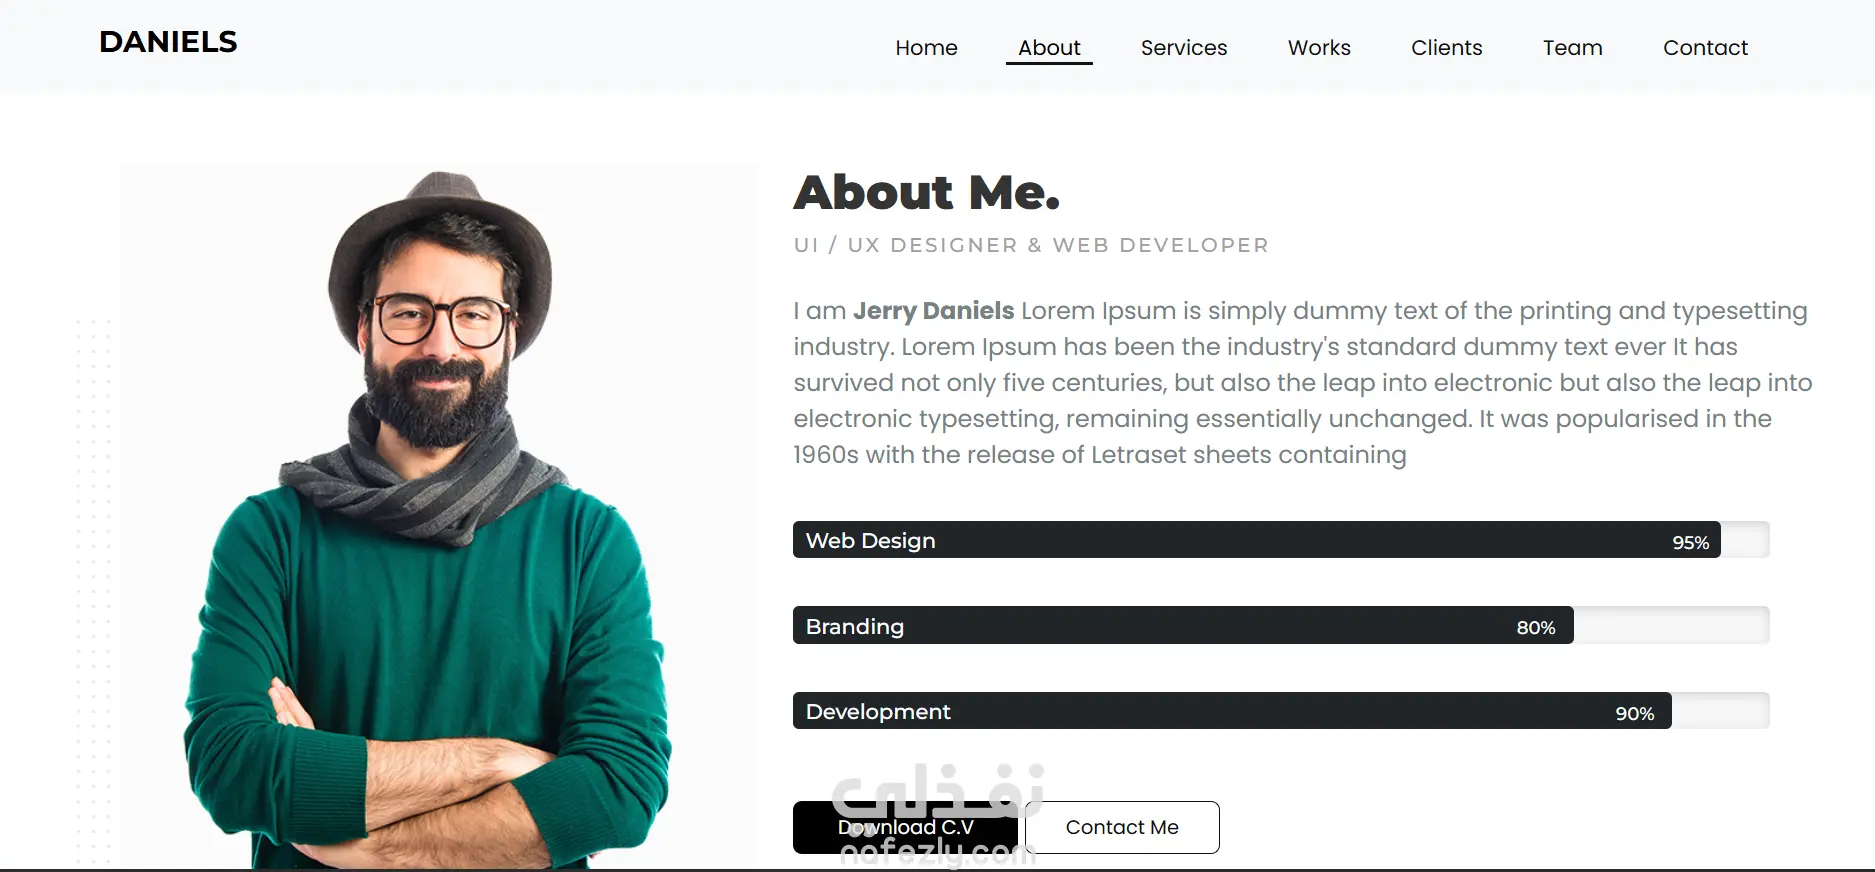Open the Home menu item

coord(926,48)
